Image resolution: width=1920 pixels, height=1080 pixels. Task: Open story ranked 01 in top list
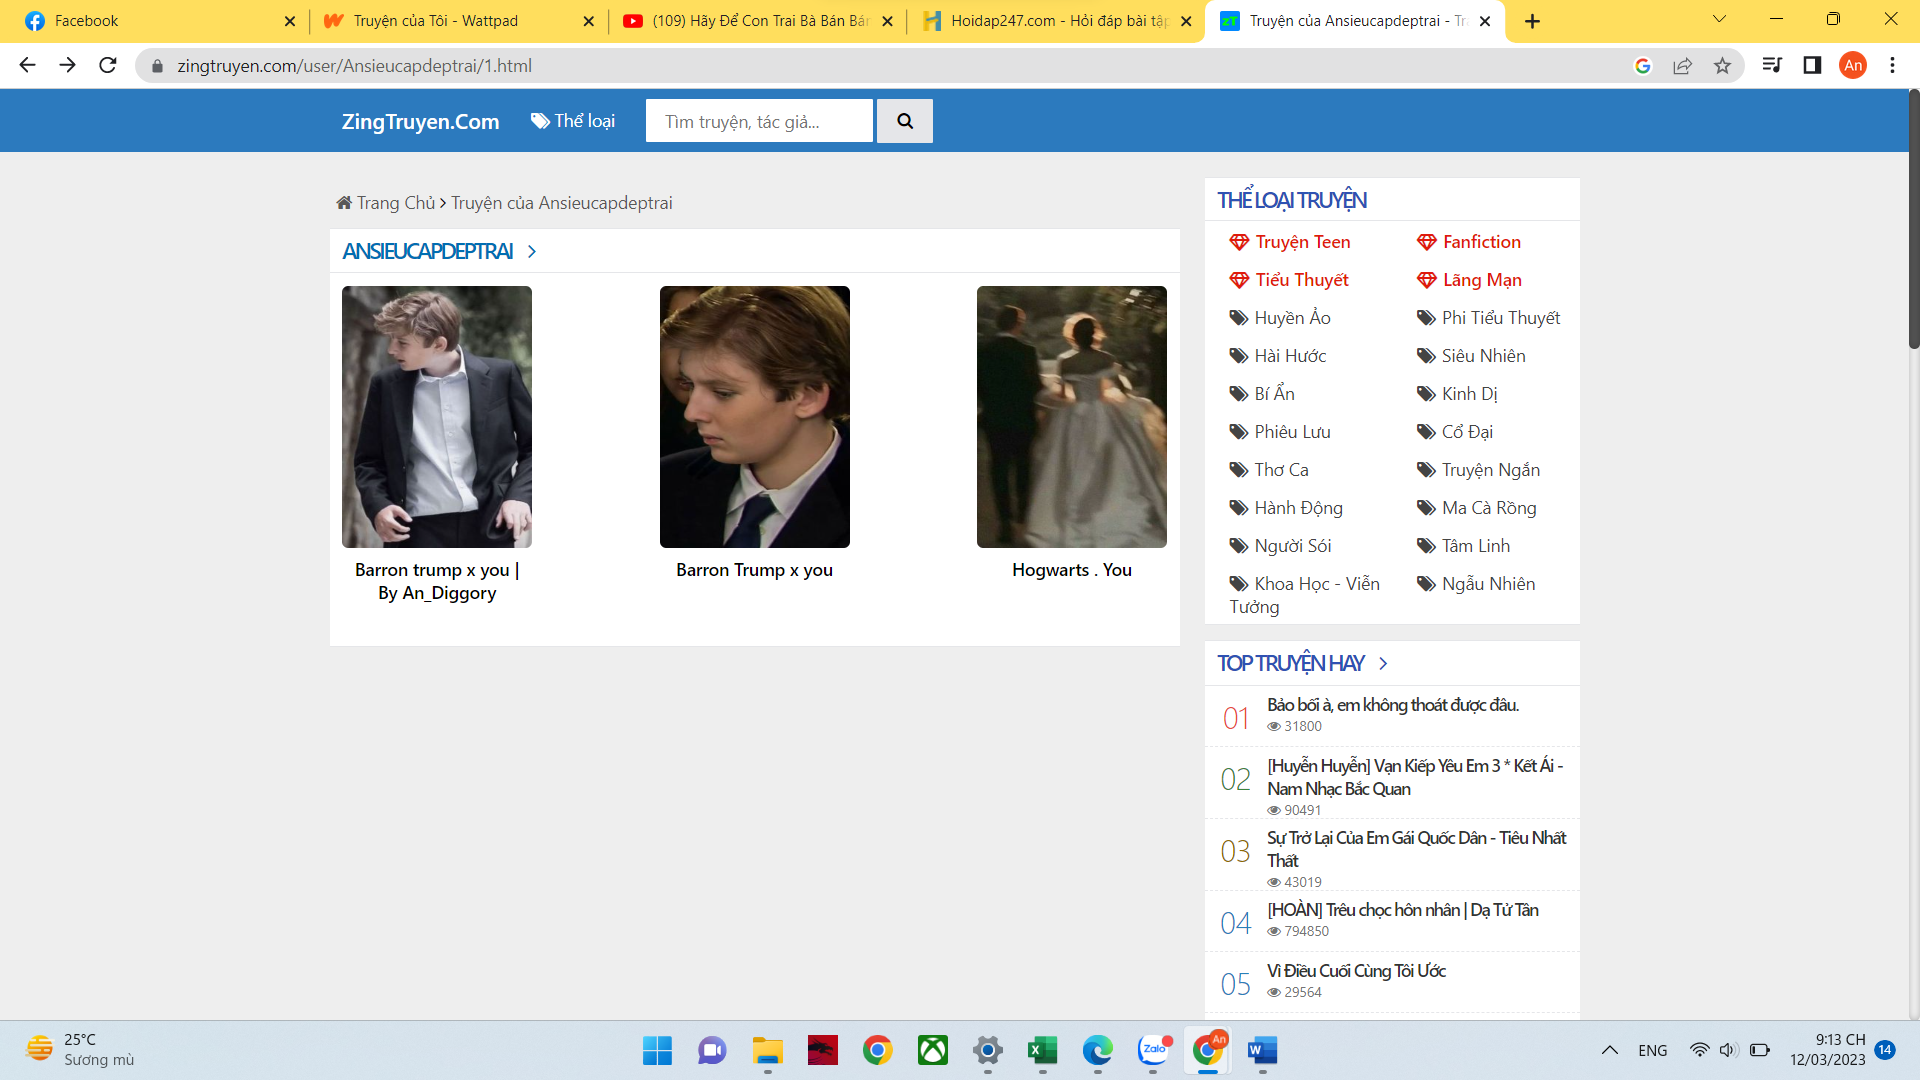pos(1392,705)
